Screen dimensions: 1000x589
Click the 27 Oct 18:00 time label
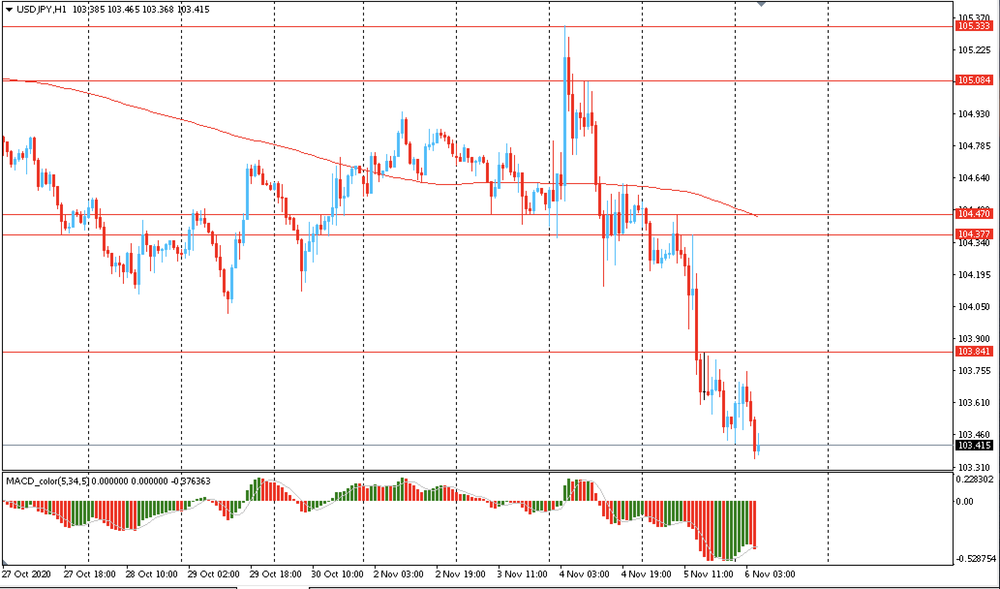pyautogui.click(x=89, y=573)
